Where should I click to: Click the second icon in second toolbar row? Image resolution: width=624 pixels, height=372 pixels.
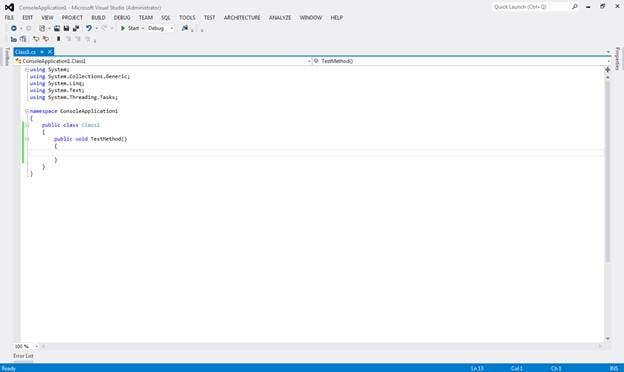[23, 39]
